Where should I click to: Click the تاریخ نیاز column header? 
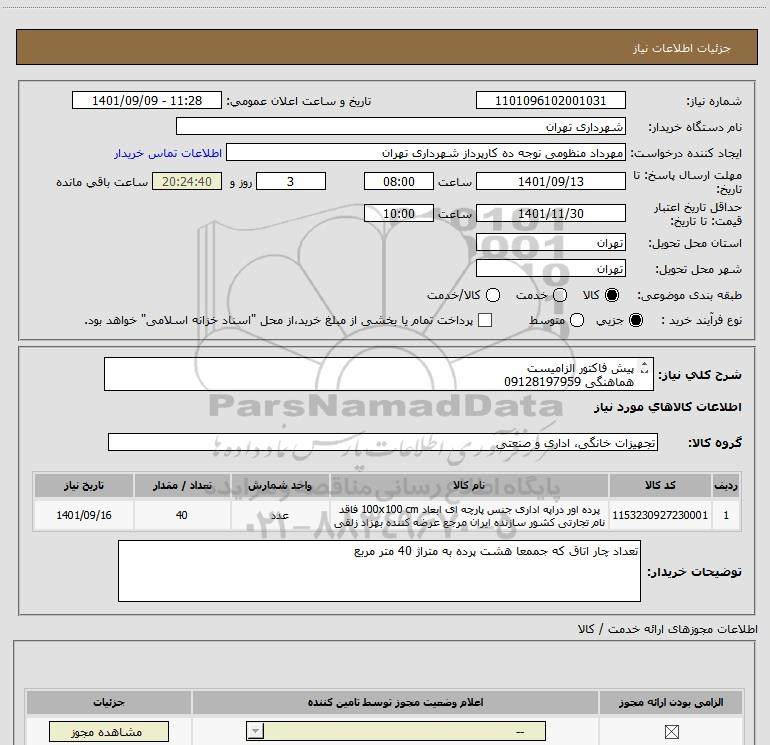coord(83,486)
